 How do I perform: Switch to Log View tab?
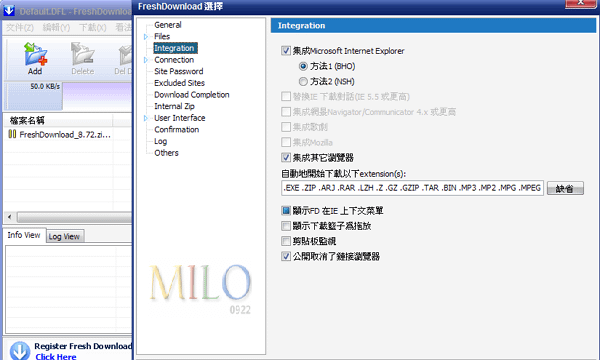(x=64, y=237)
